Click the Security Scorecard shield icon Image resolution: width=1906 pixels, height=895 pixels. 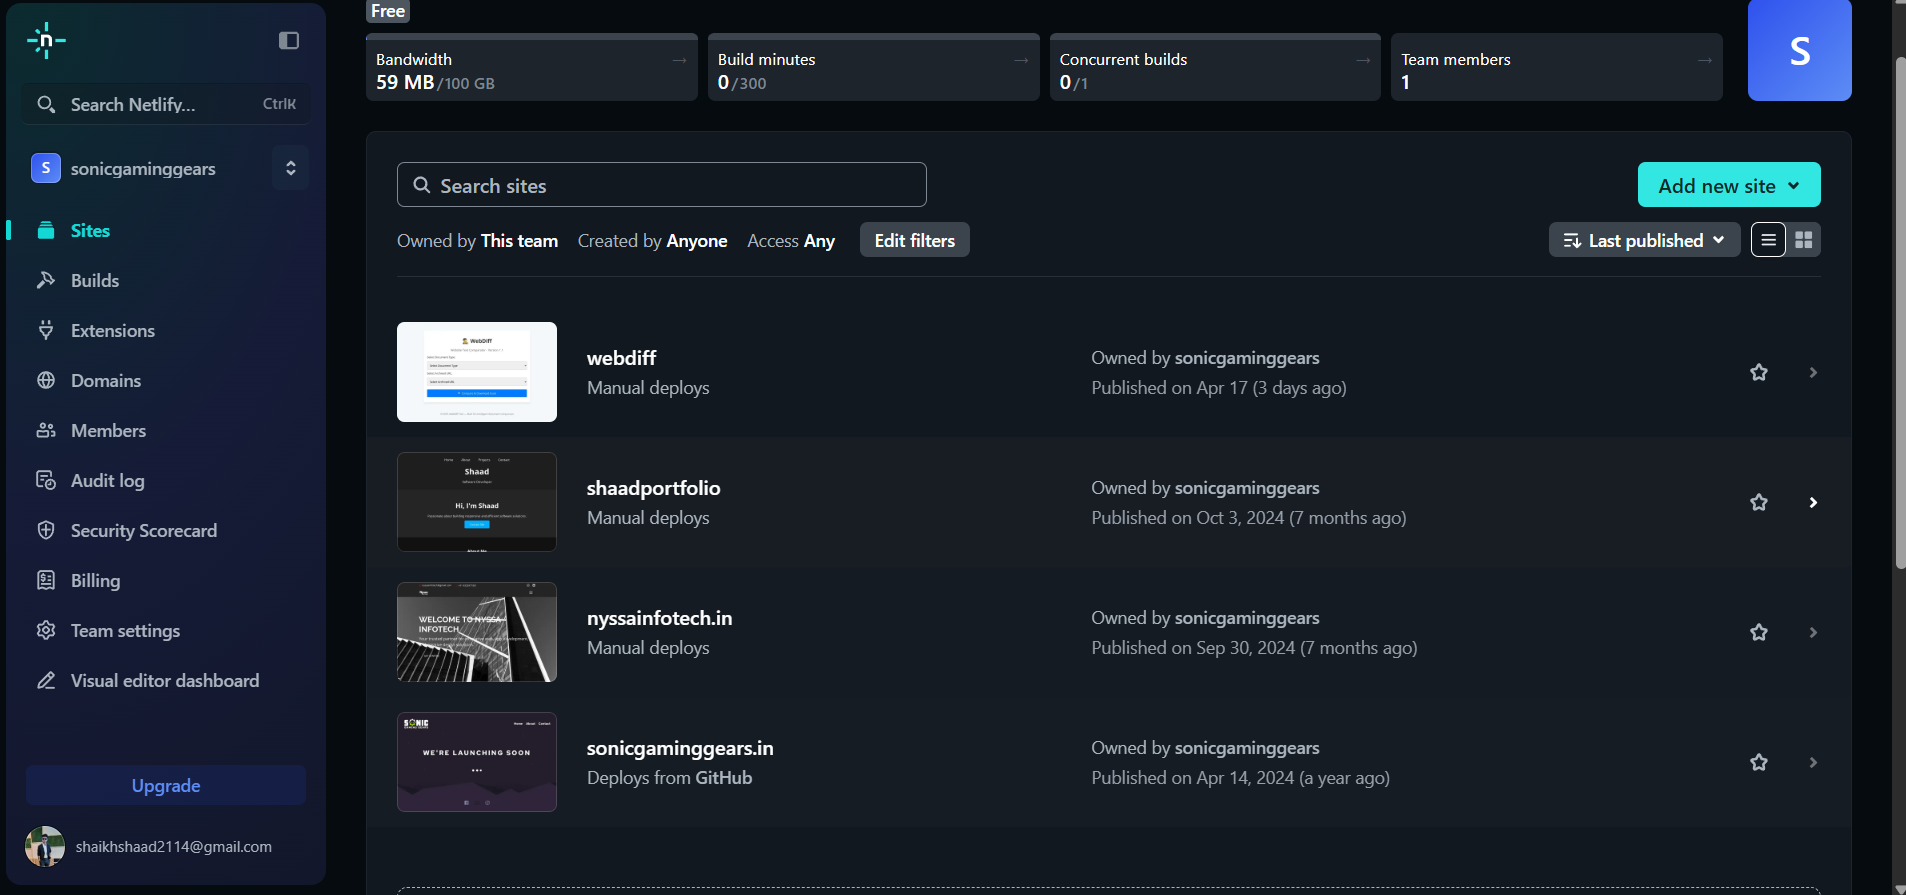click(46, 530)
